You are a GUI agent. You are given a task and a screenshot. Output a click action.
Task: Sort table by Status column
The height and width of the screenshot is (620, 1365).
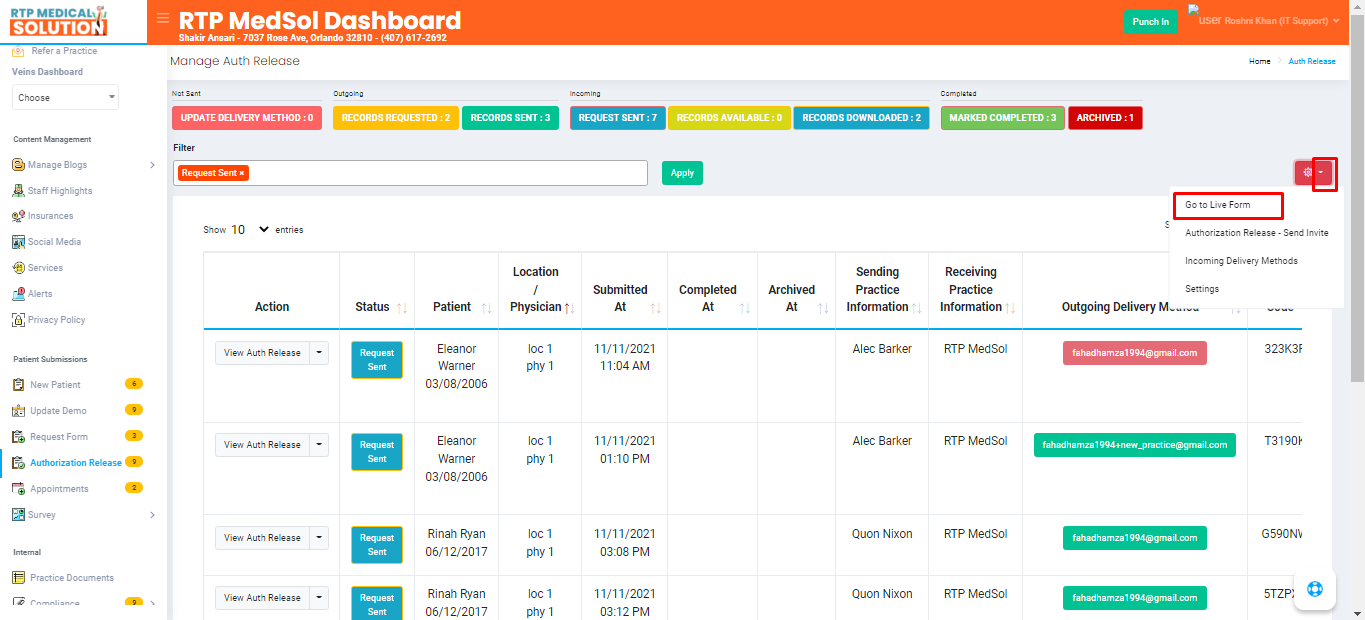point(402,308)
